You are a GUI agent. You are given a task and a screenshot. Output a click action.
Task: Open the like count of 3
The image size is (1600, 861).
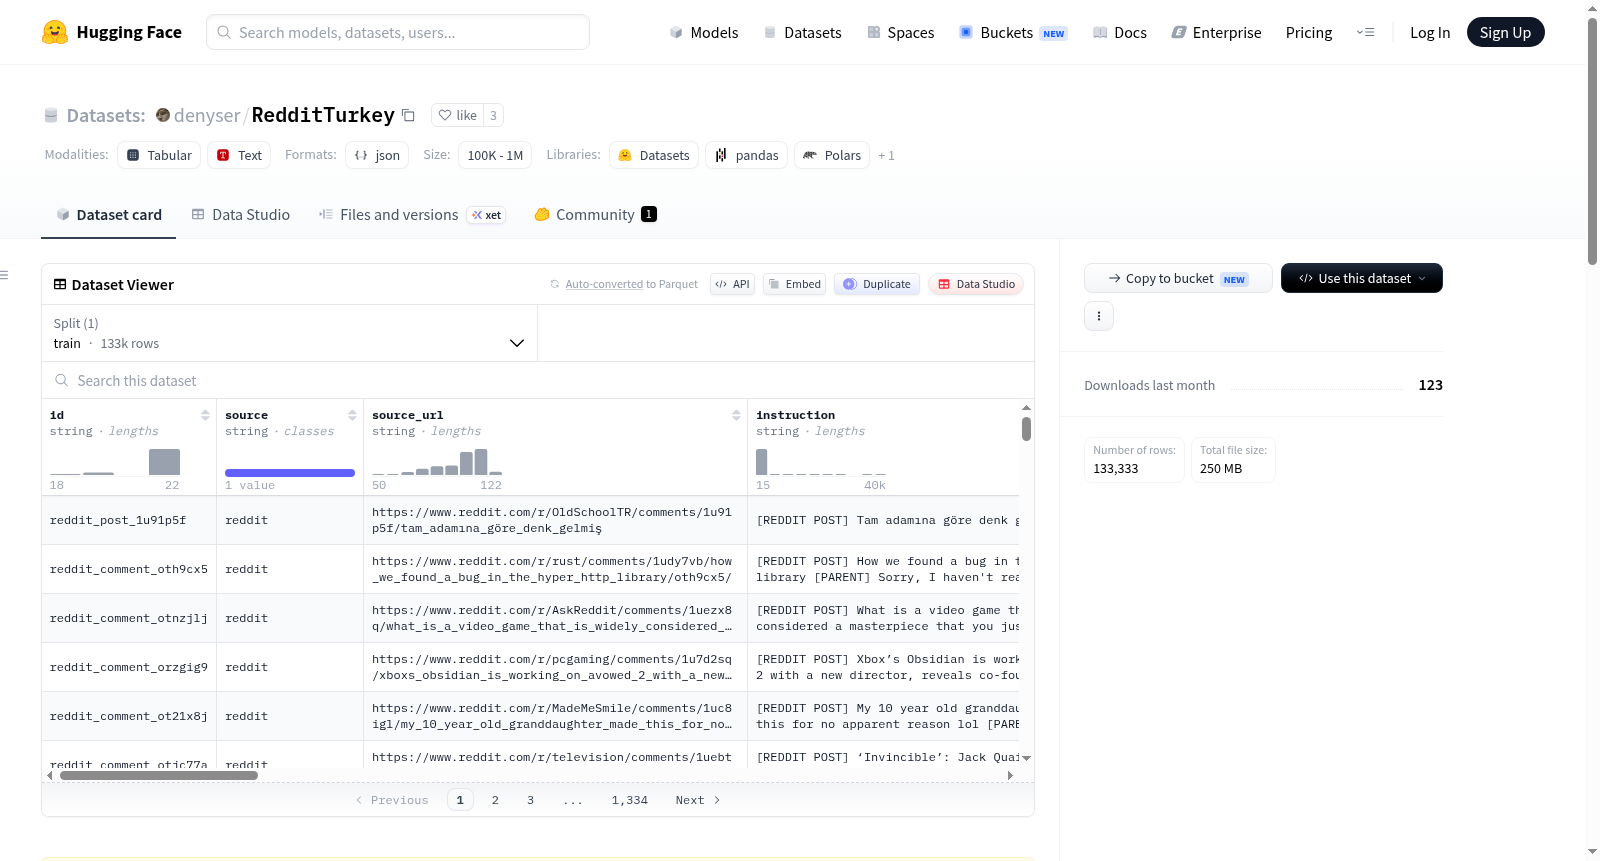(493, 115)
